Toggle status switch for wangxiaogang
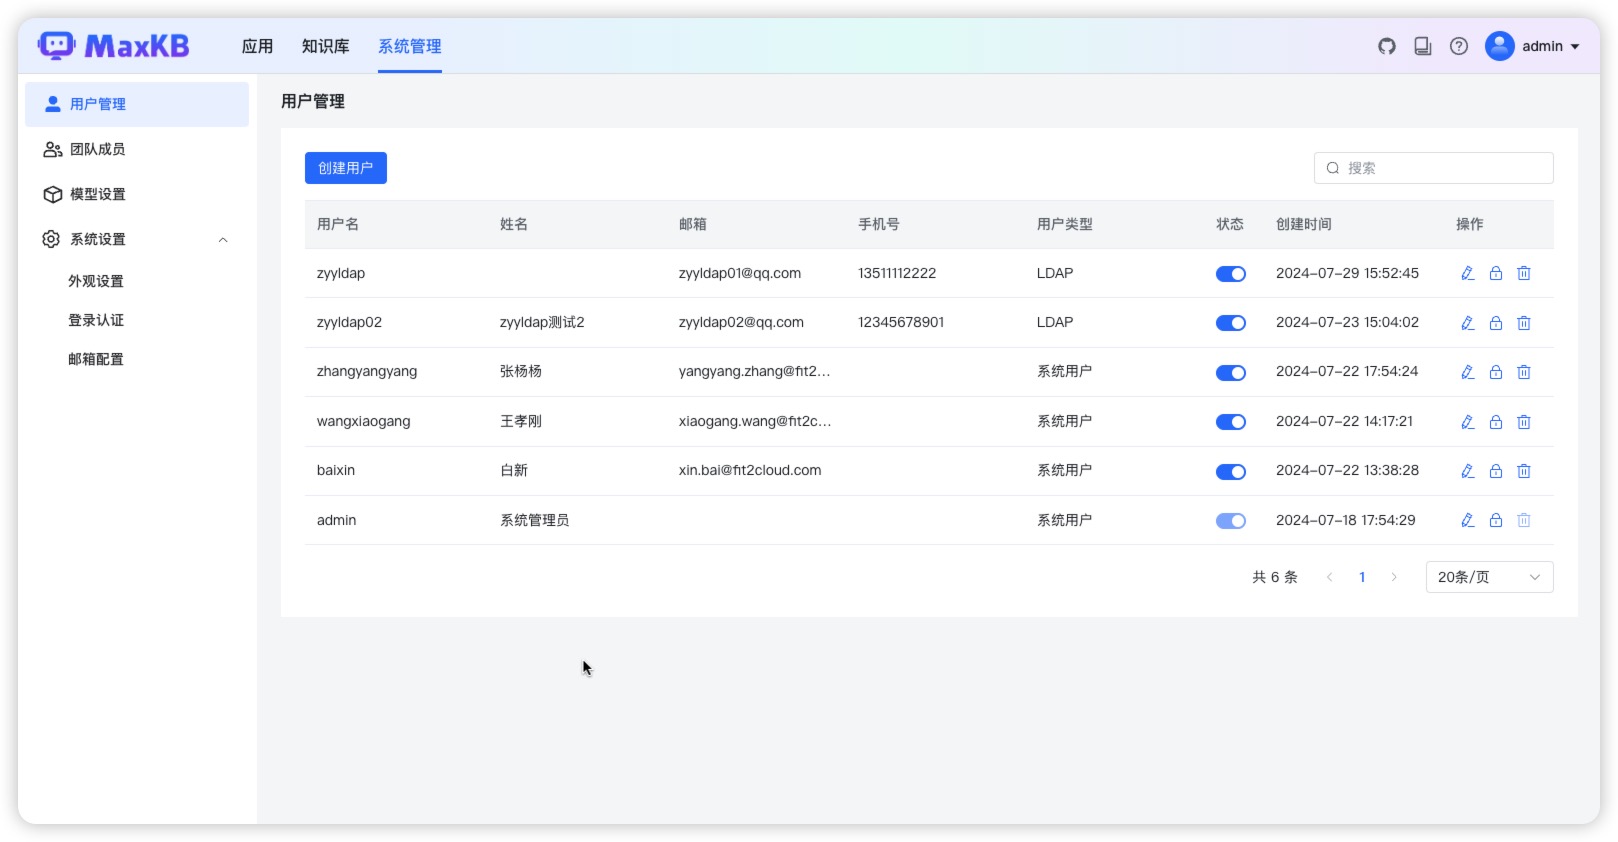 [1231, 422]
